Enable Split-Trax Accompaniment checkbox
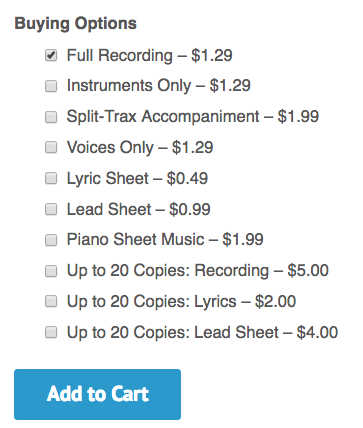Image resolution: width=363 pixels, height=428 pixels. (51, 117)
